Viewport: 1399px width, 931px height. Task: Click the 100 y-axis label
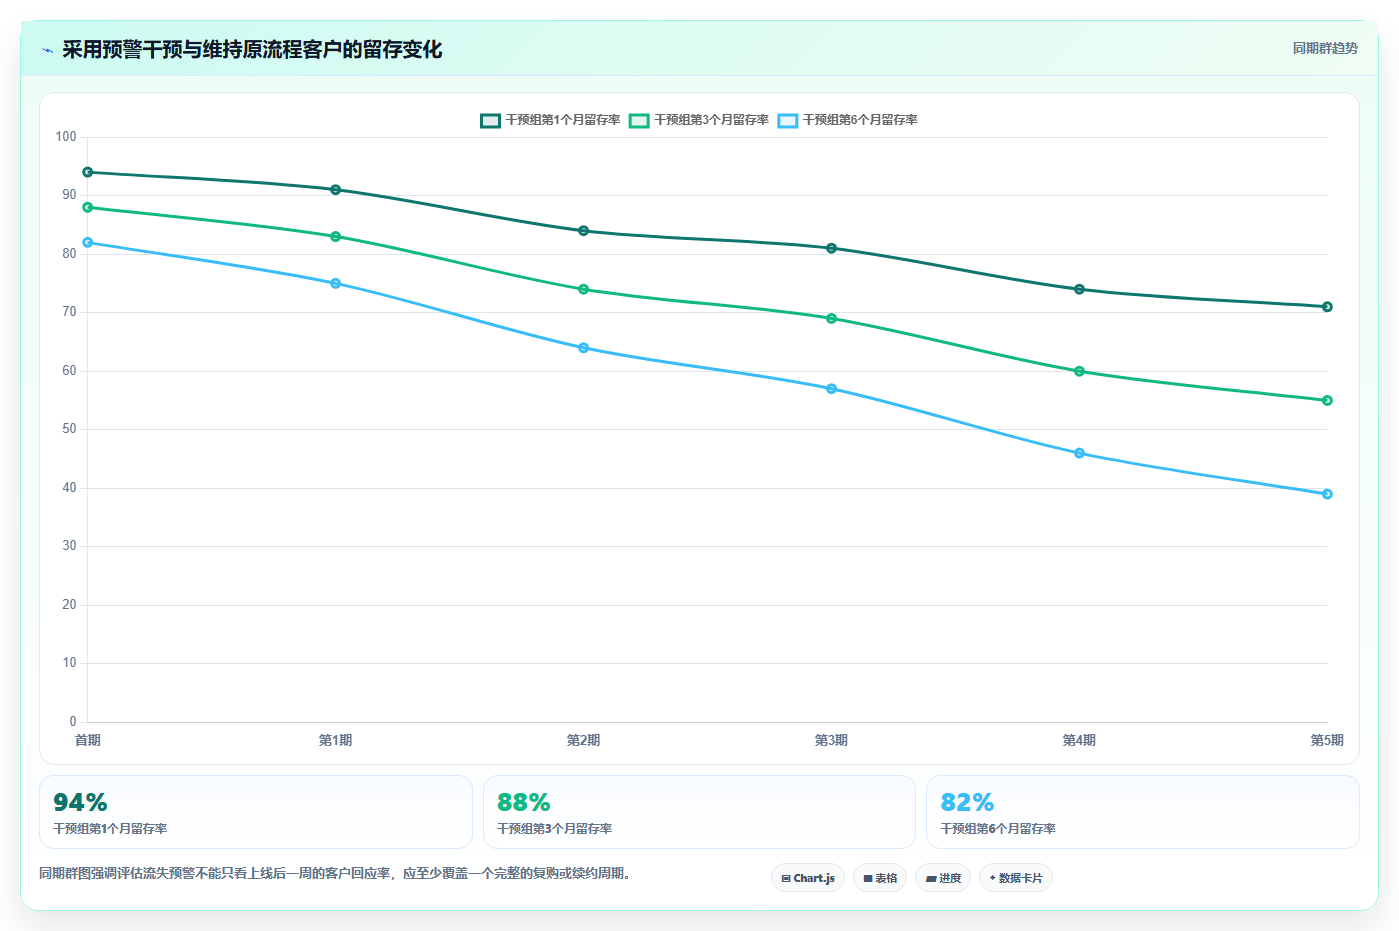pos(66,137)
